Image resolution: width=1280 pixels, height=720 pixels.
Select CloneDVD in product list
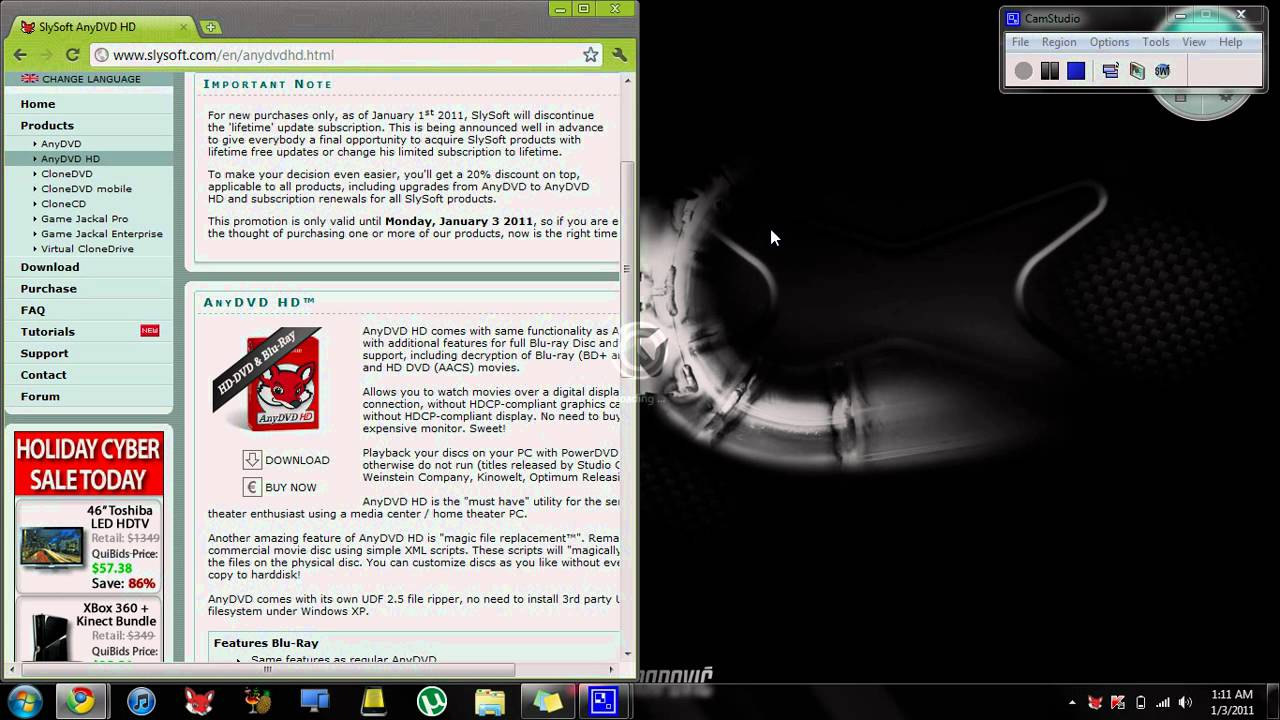pos(67,174)
